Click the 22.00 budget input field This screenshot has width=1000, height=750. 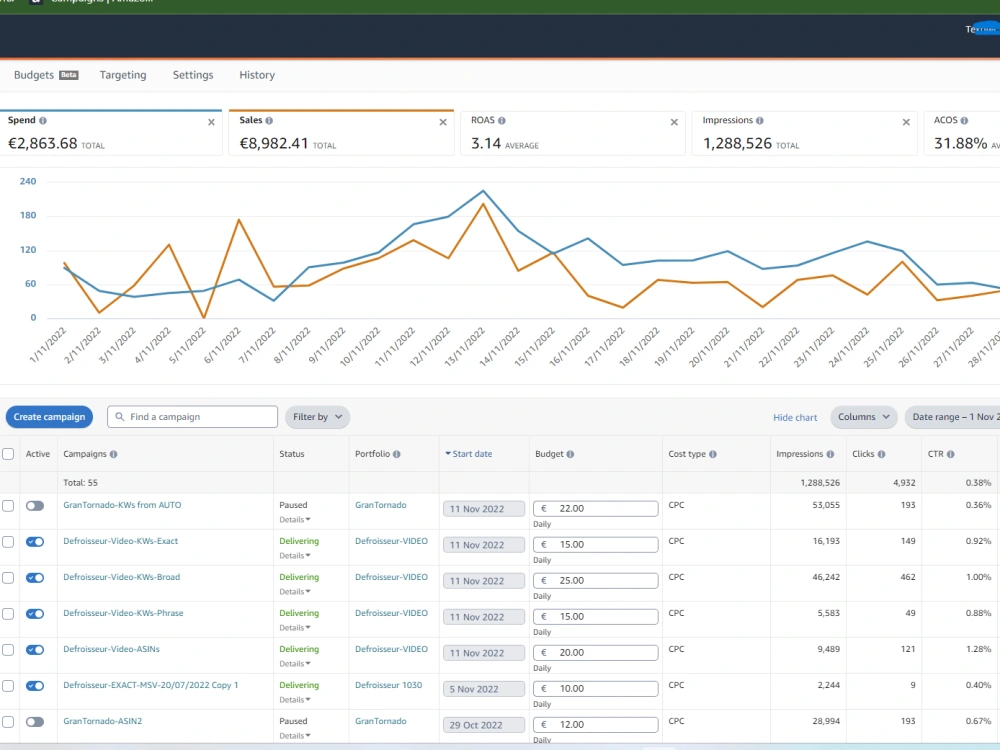596,509
